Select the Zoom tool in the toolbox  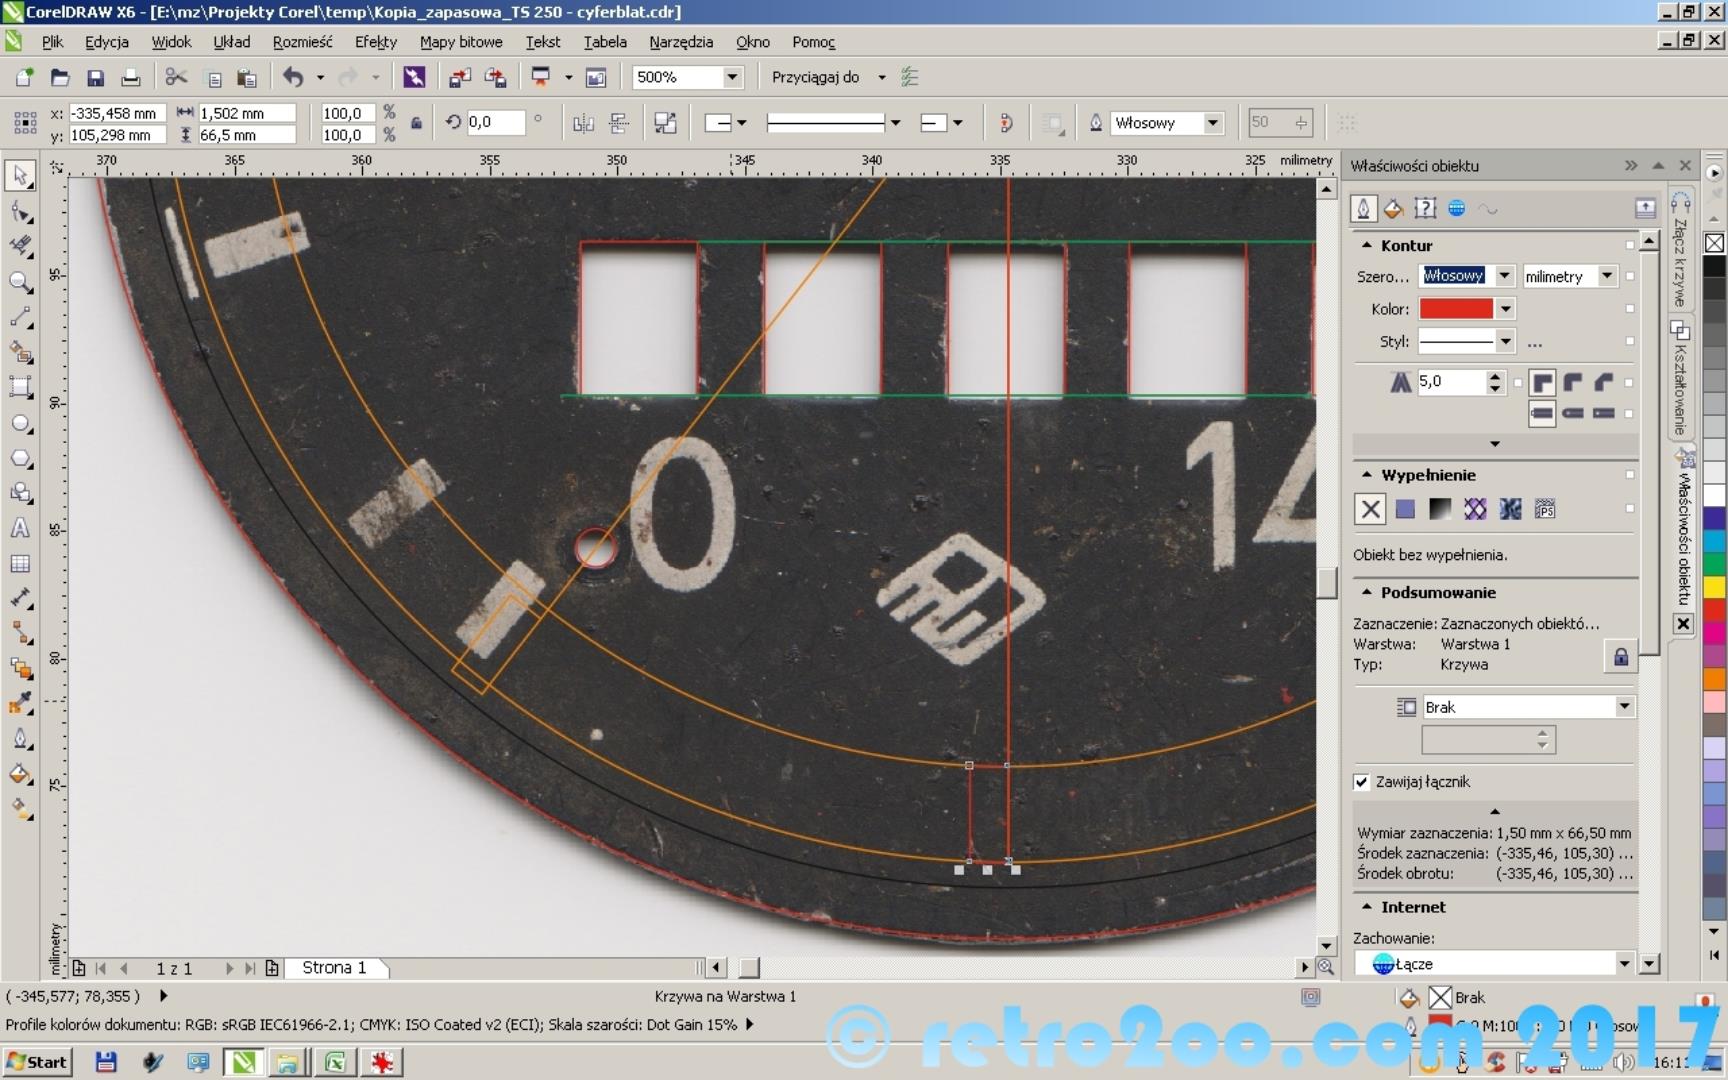coord(20,282)
